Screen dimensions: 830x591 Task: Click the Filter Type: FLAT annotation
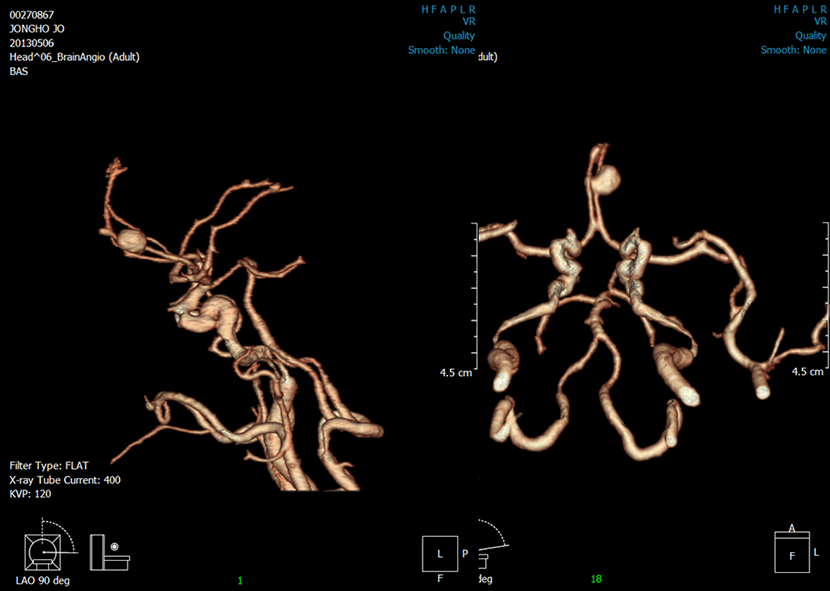point(51,466)
